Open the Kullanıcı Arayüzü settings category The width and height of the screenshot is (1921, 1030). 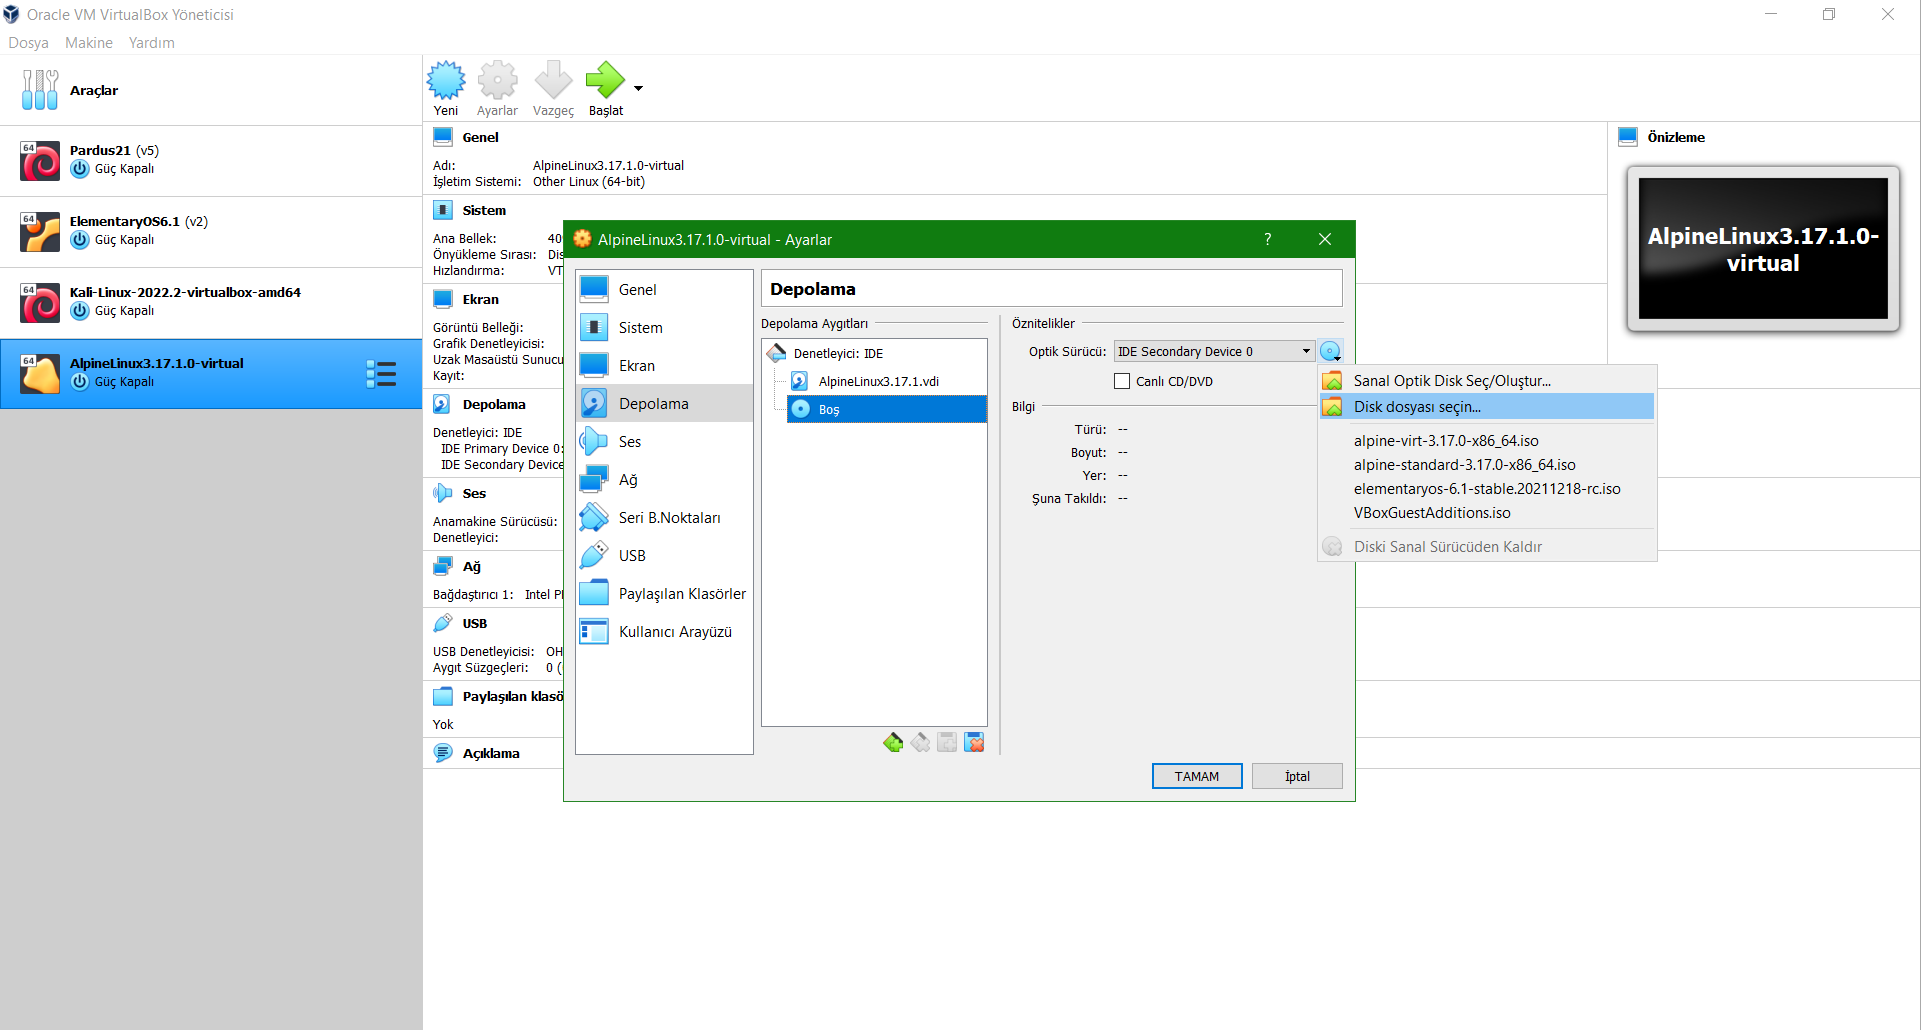pyautogui.click(x=664, y=631)
